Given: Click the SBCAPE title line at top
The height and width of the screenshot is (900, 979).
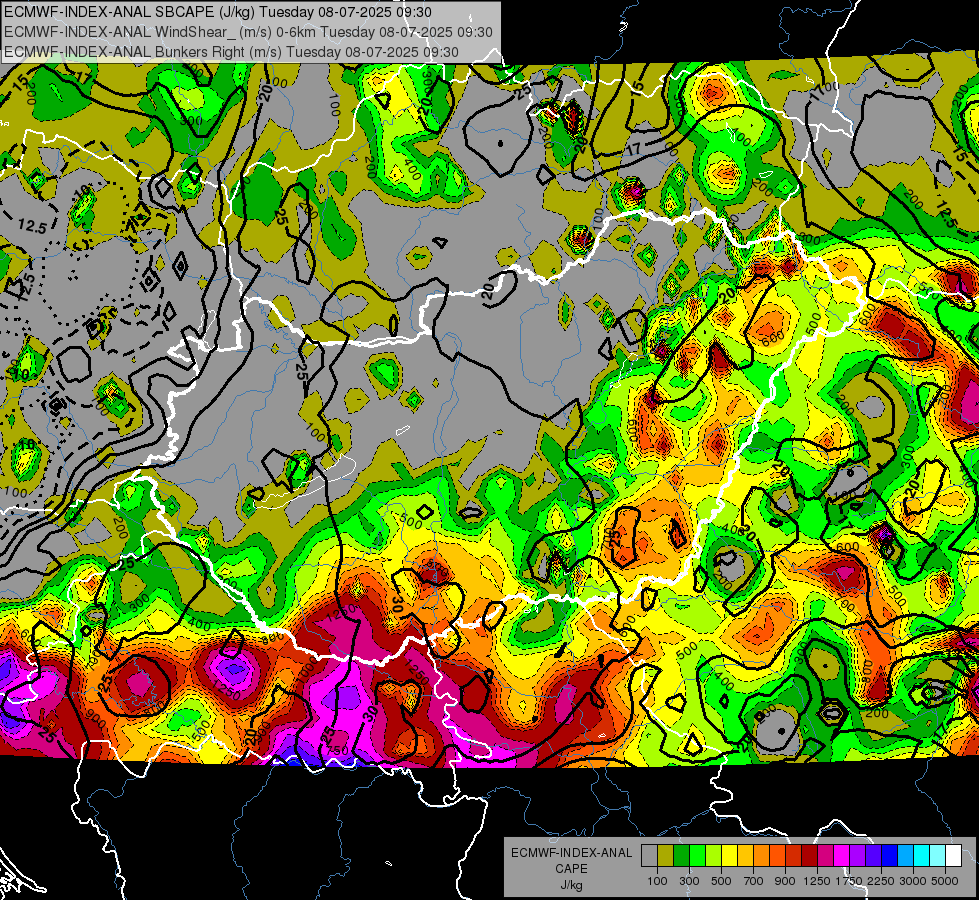Looking at the screenshot, I should [x=217, y=12].
